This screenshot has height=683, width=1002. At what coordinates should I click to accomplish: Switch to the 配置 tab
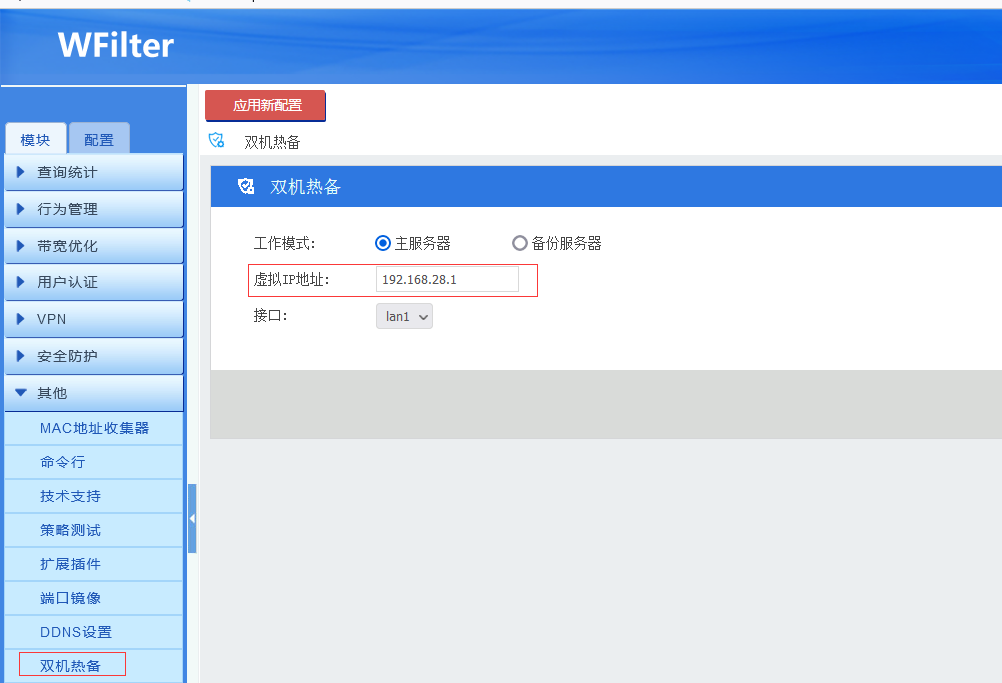(x=99, y=140)
